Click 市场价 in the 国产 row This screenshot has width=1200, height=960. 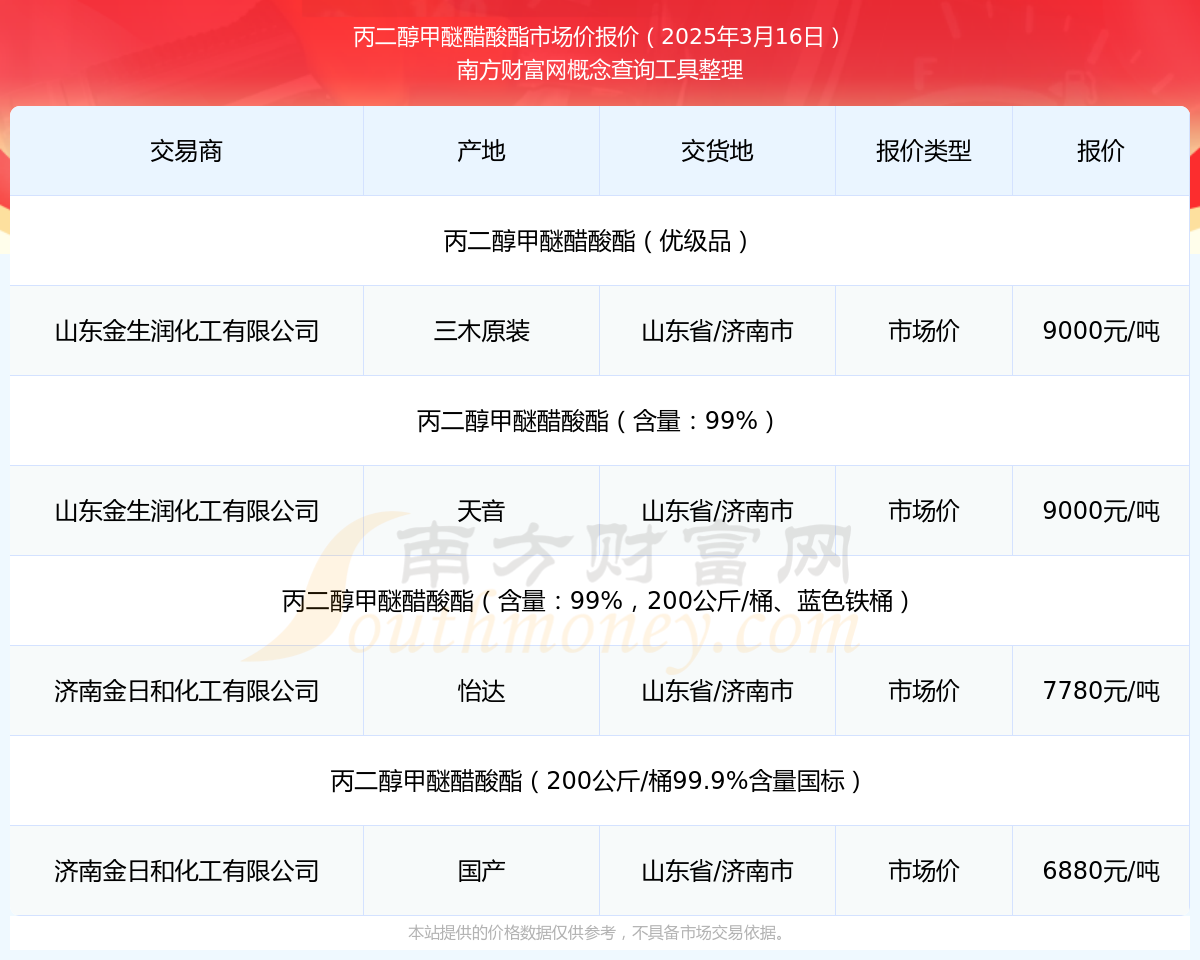(924, 871)
